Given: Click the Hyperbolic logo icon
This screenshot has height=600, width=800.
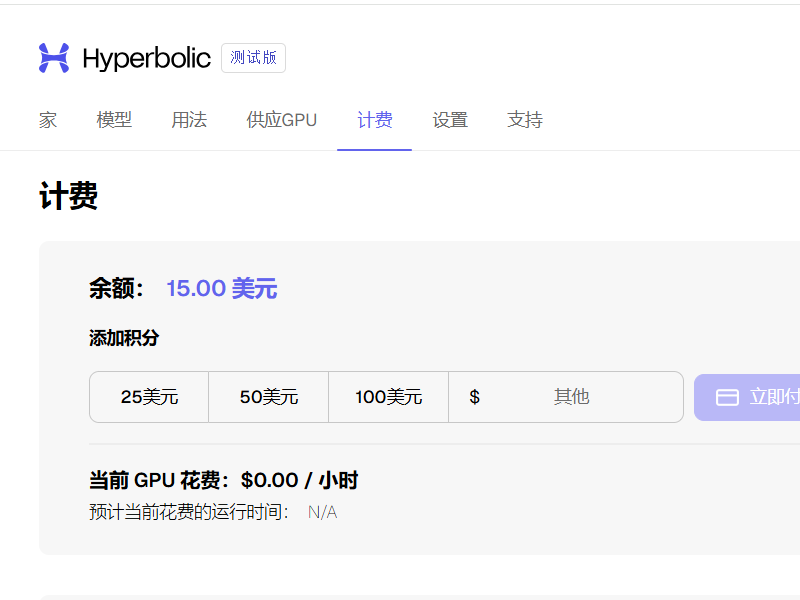Looking at the screenshot, I should point(54,58).
